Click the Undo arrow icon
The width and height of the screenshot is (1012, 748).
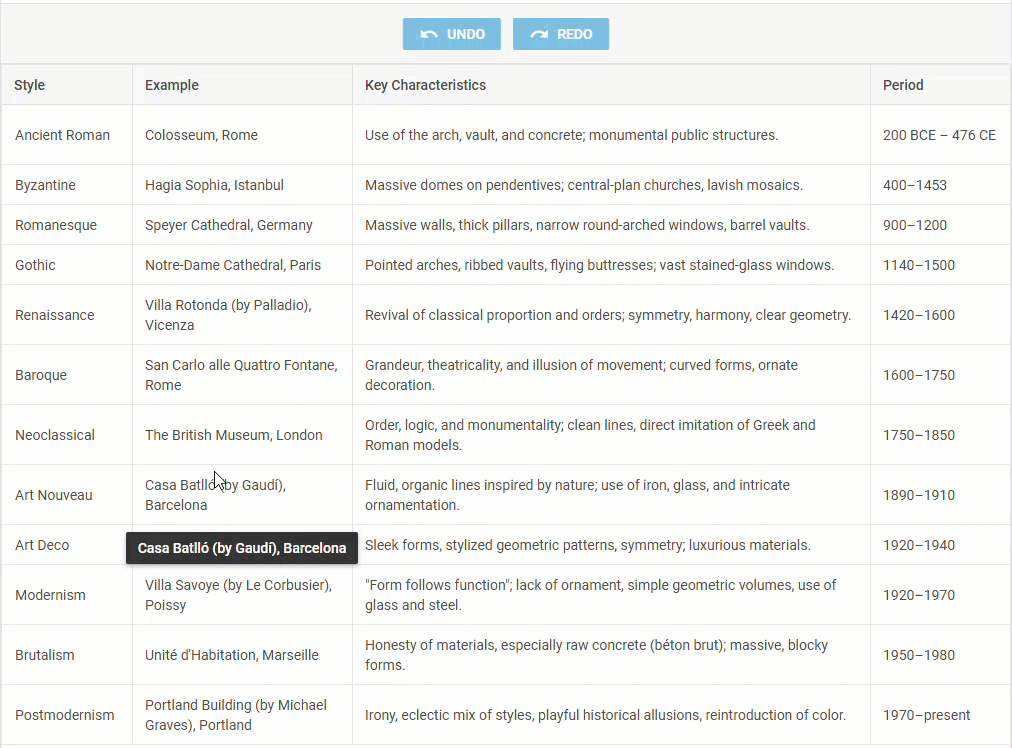click(429, 34)
